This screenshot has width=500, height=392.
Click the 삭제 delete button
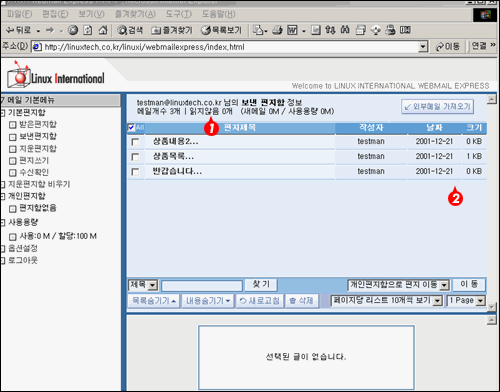coord(302,301)
